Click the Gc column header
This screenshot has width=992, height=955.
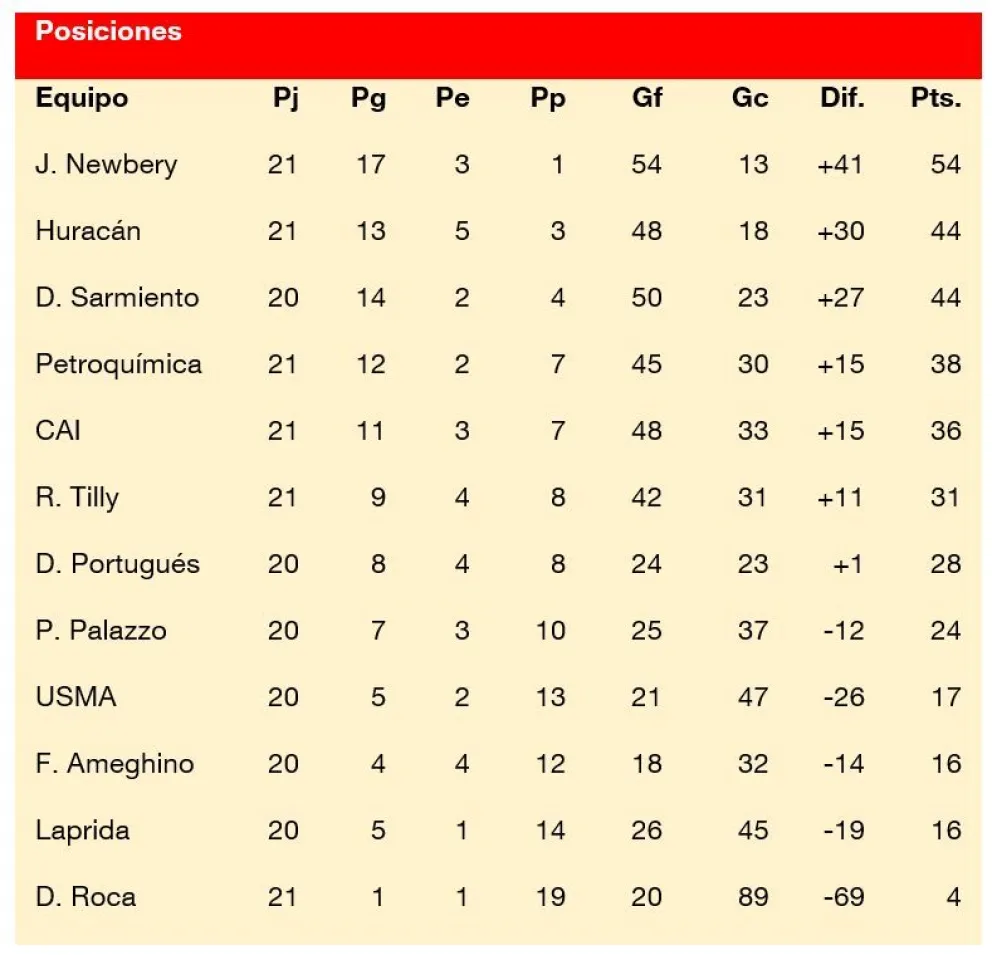750,98
